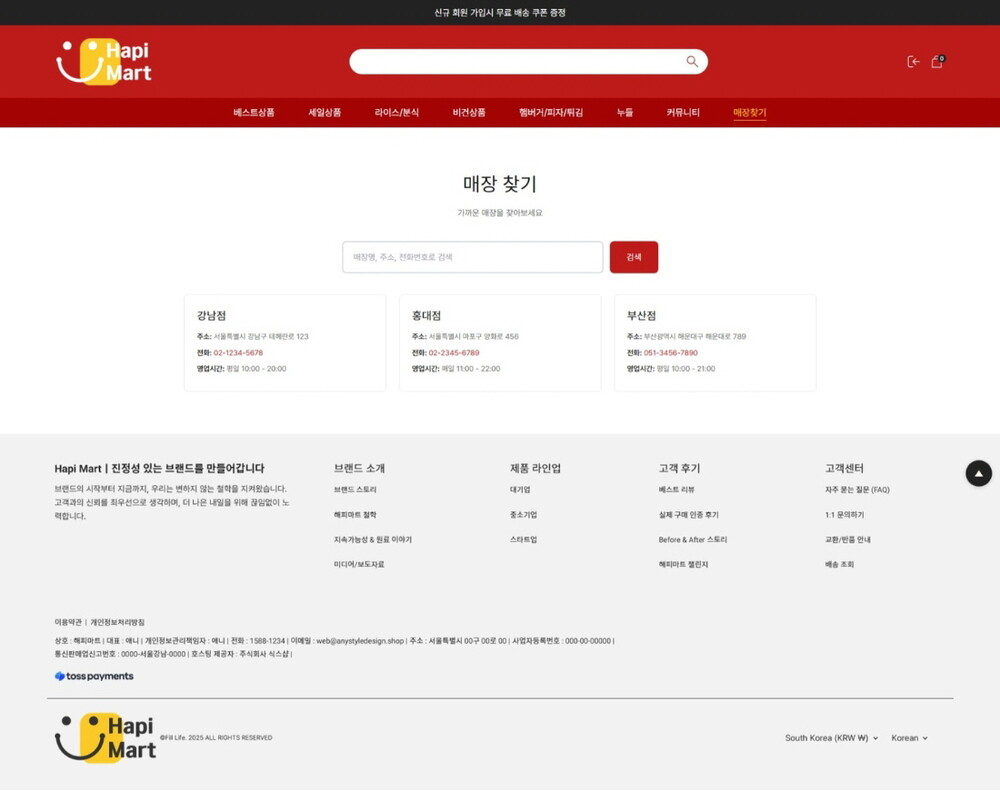Click the scroll-to-top arrow button
The image size is (1000, 791).
[x=978, y=474]
